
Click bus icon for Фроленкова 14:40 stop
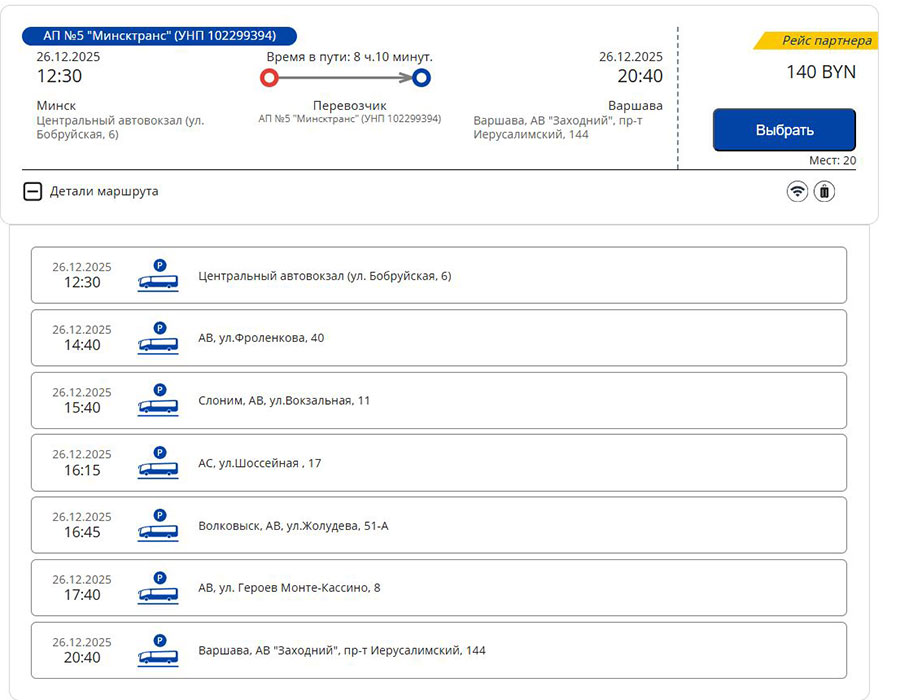coord(158,338)
